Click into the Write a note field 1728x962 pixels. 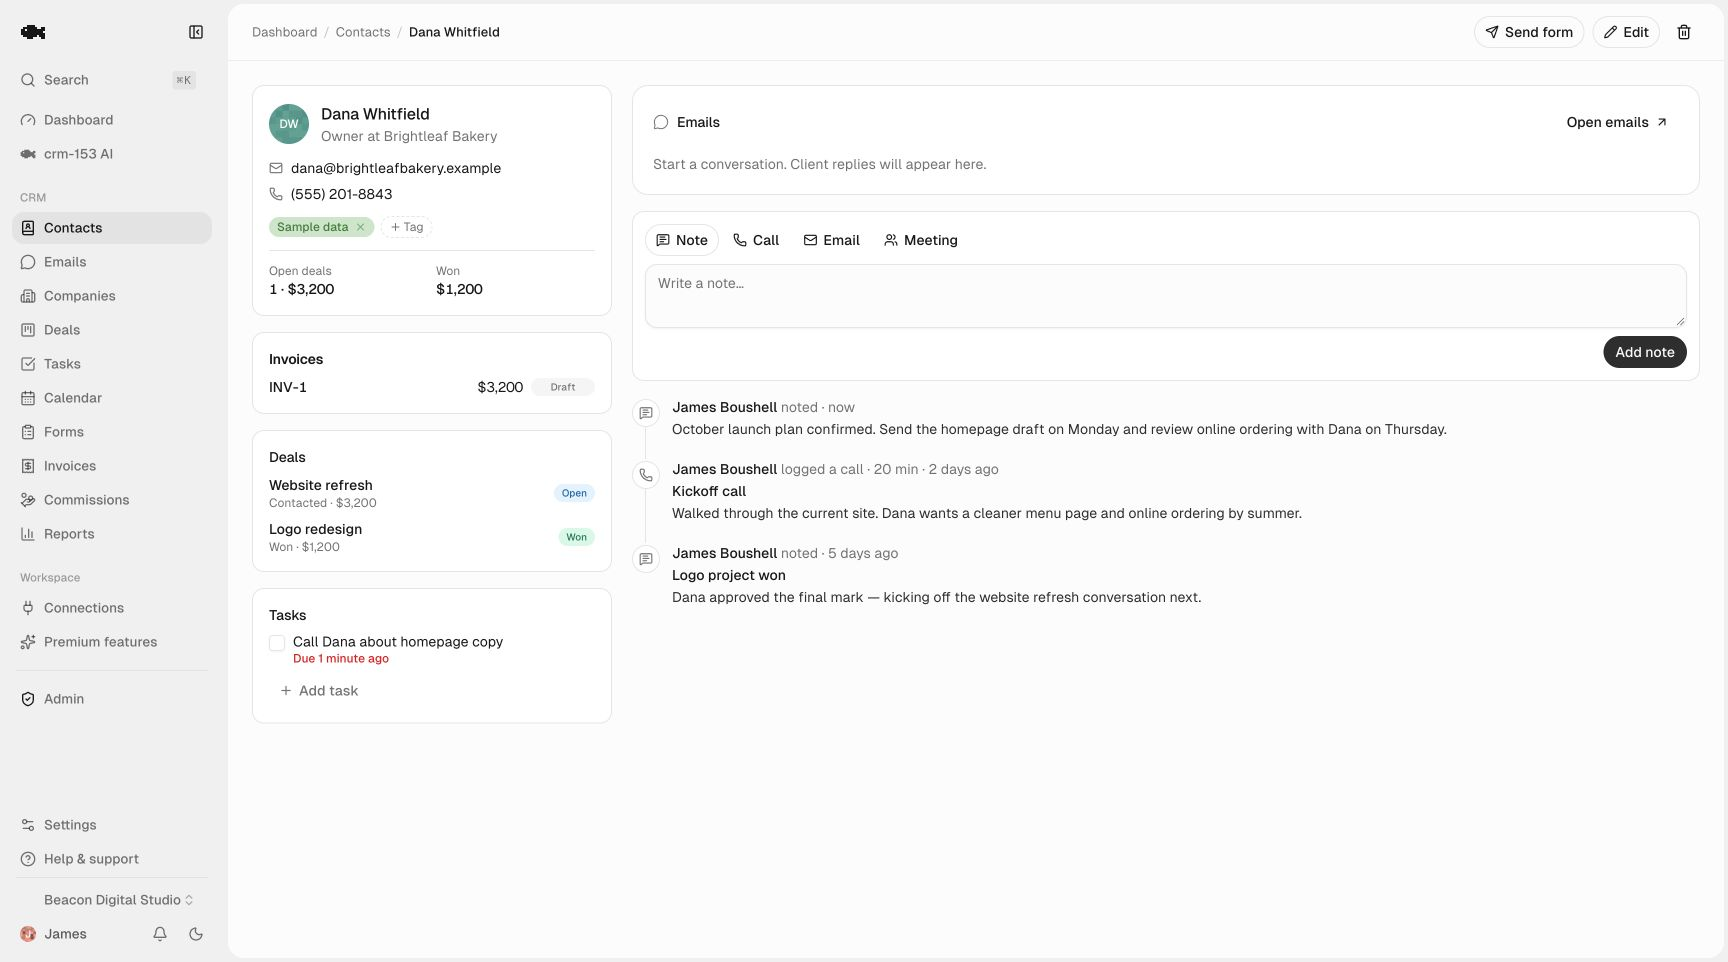coord(1166,296)
